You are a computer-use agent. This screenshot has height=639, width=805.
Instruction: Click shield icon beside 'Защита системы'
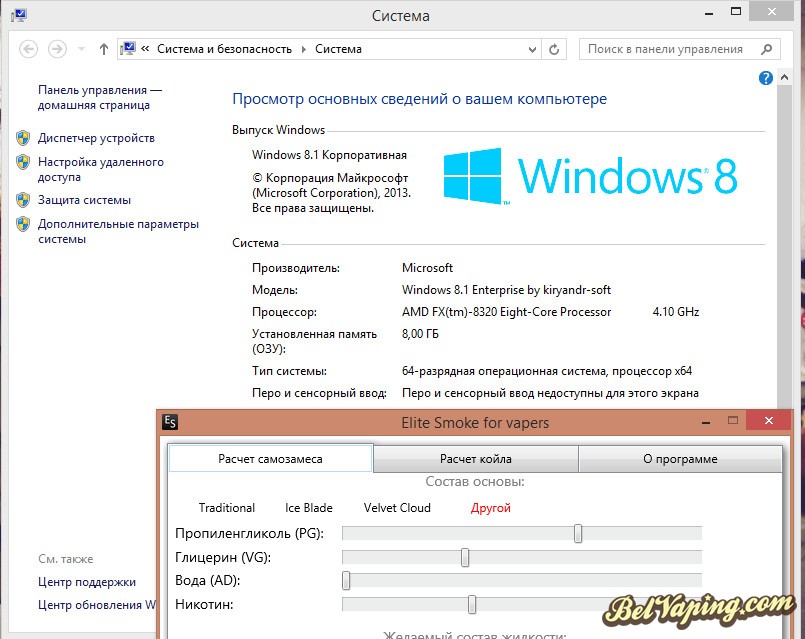[x=23, y=200]
